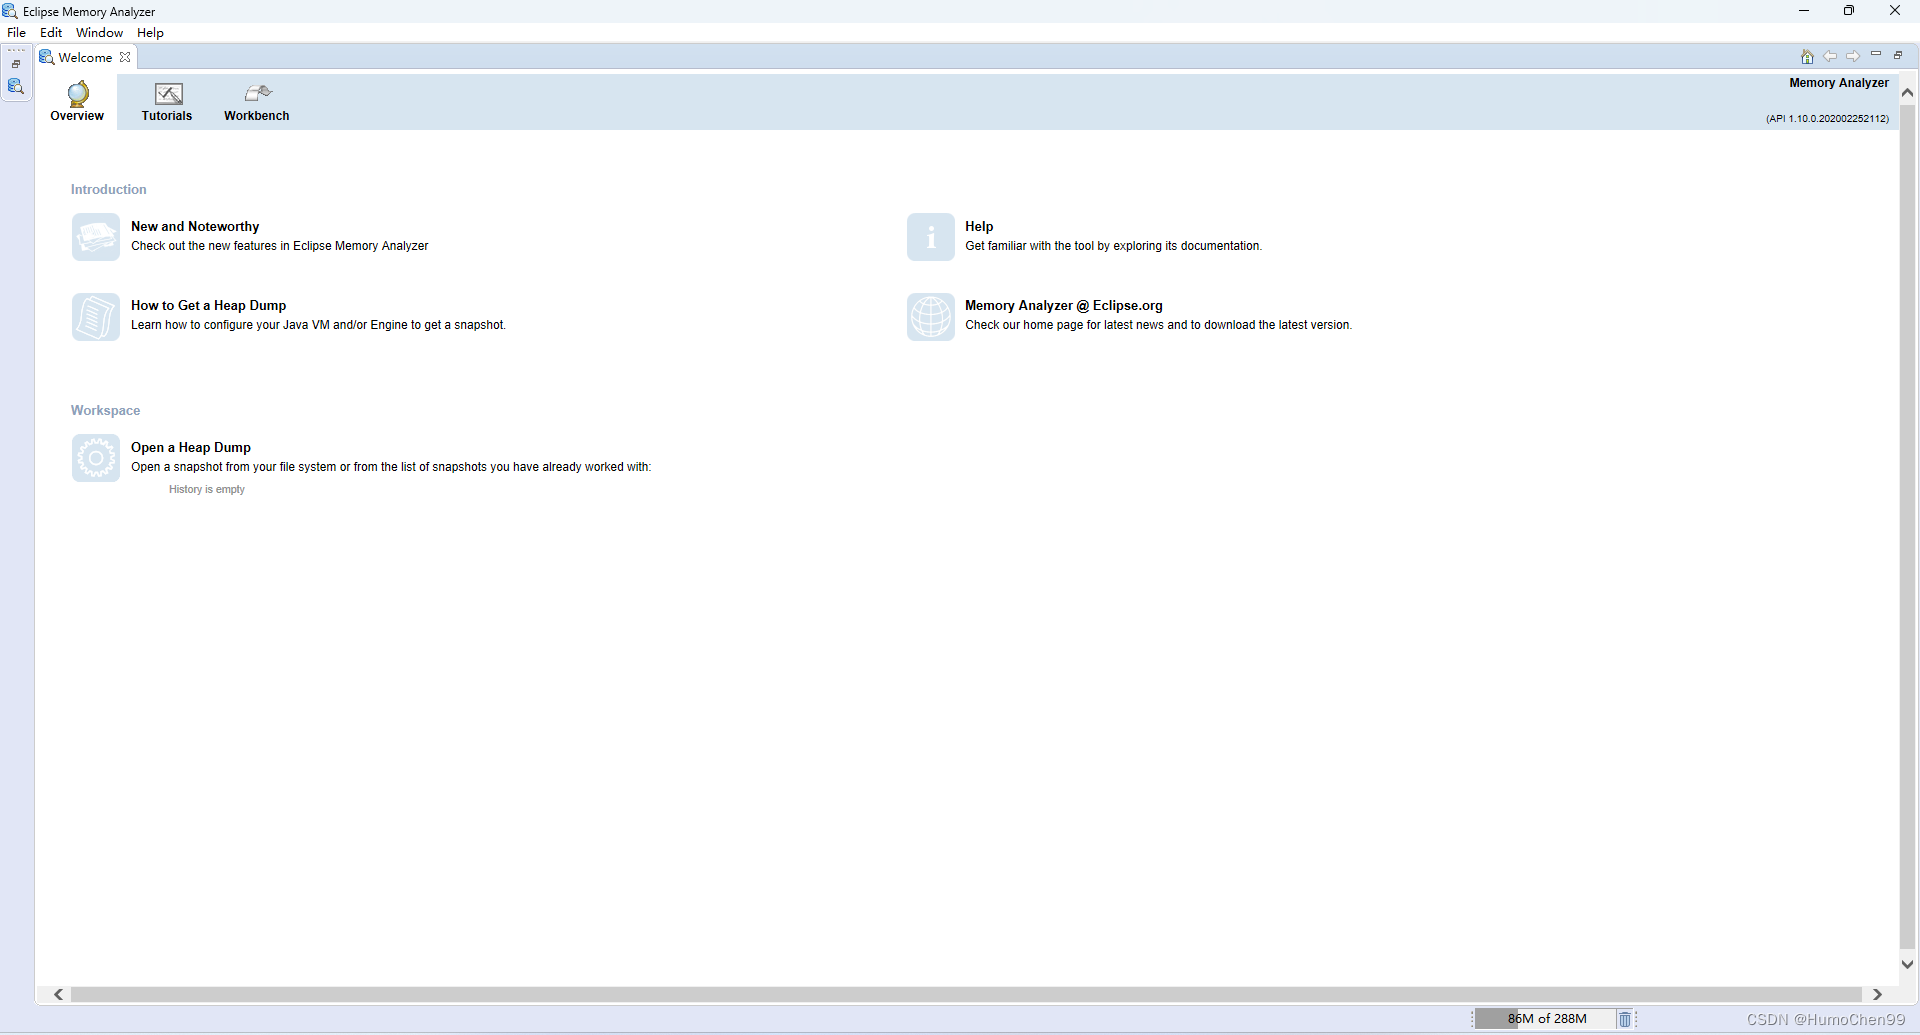Minimize the Welcome view
The height and width of the screenshot is (1035, 1920).
[x=1876, y=55]
